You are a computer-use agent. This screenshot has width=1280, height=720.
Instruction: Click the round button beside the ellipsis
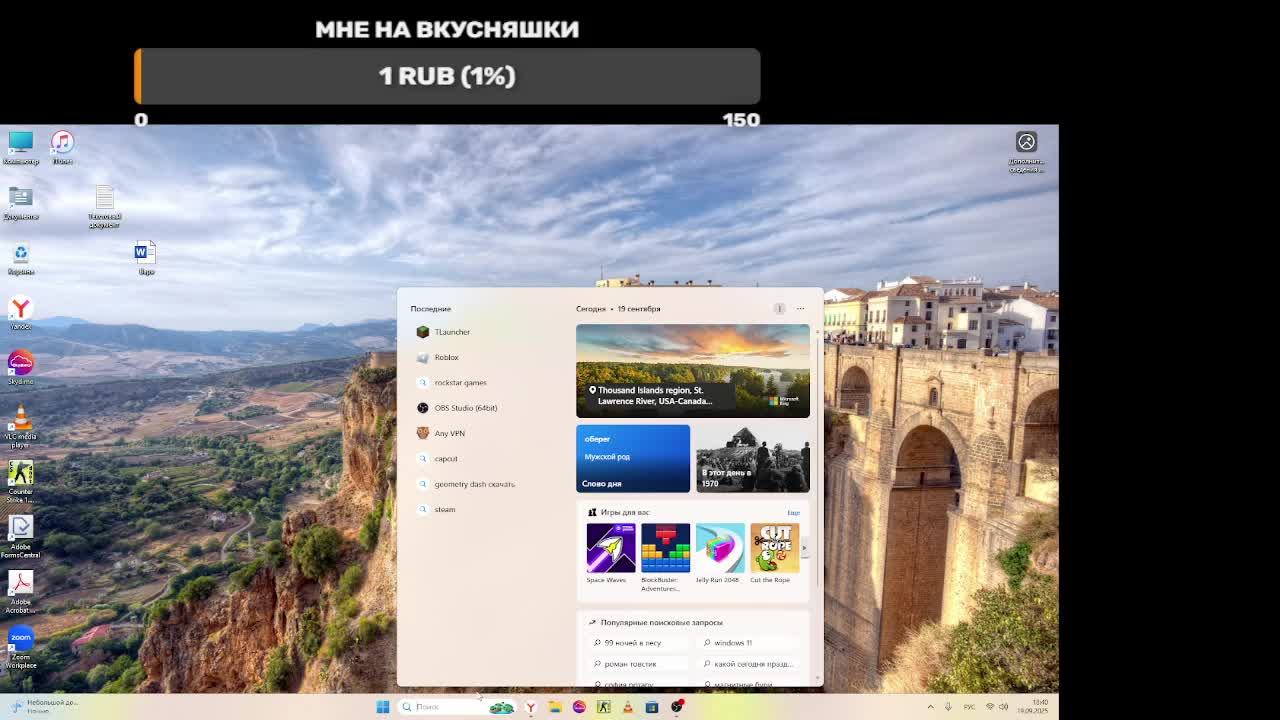(779, 308)
